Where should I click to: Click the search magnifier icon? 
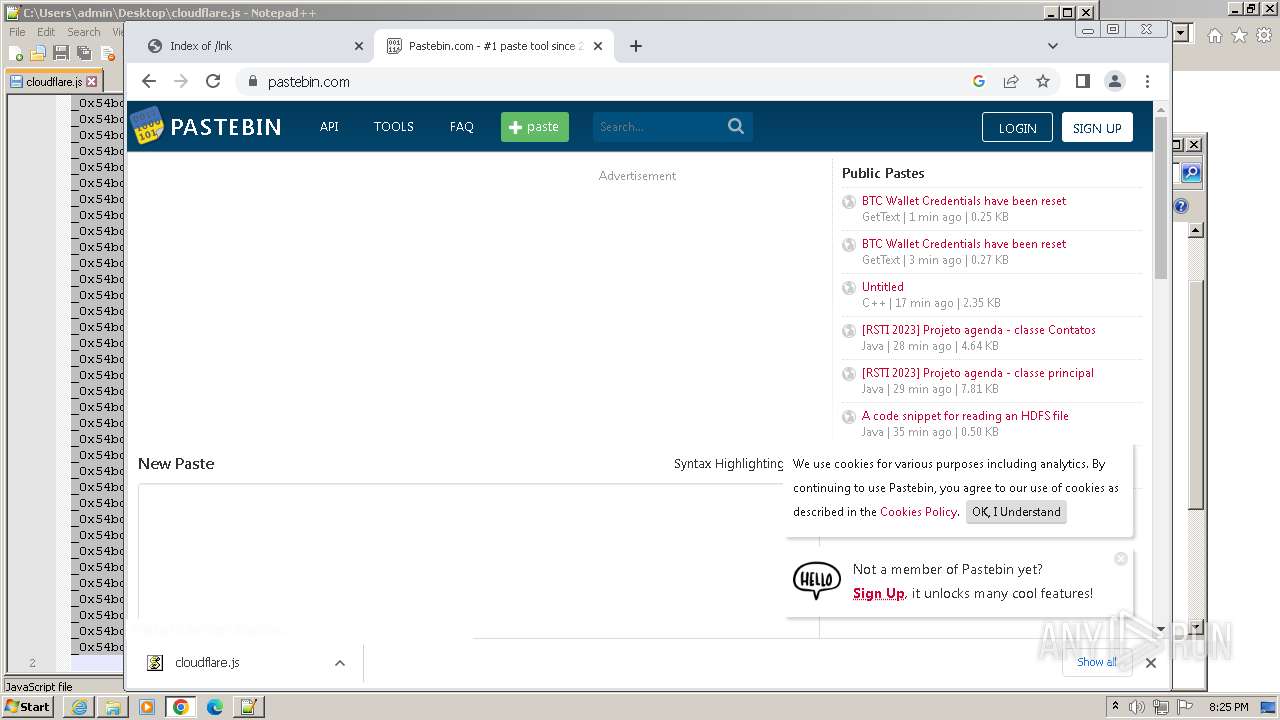point(736,126)
